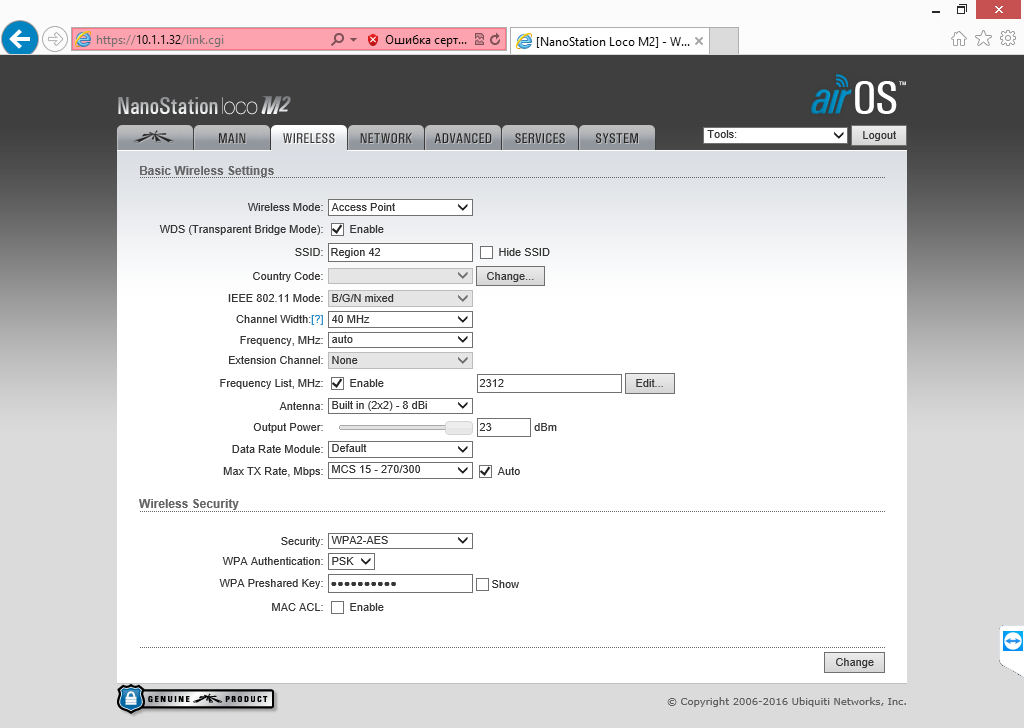Click the Output Power dBm field

[504, 427]
